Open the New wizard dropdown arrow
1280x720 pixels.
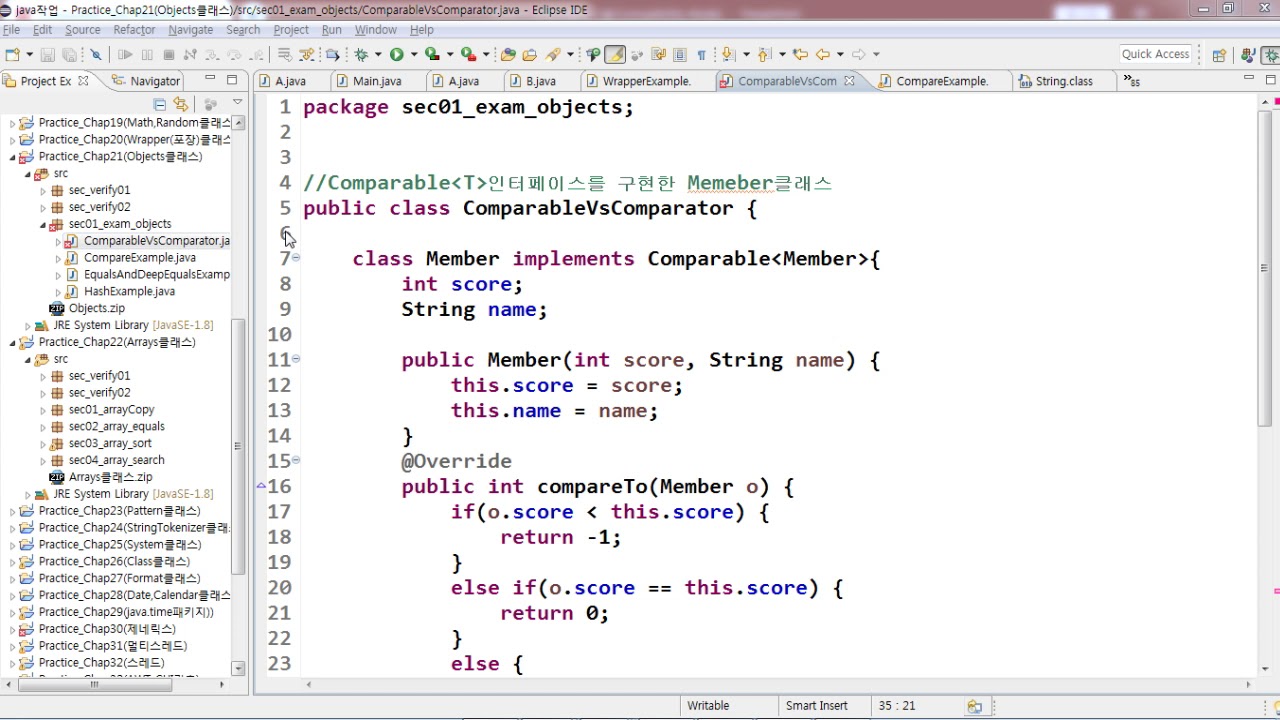(x=29, y=55)
